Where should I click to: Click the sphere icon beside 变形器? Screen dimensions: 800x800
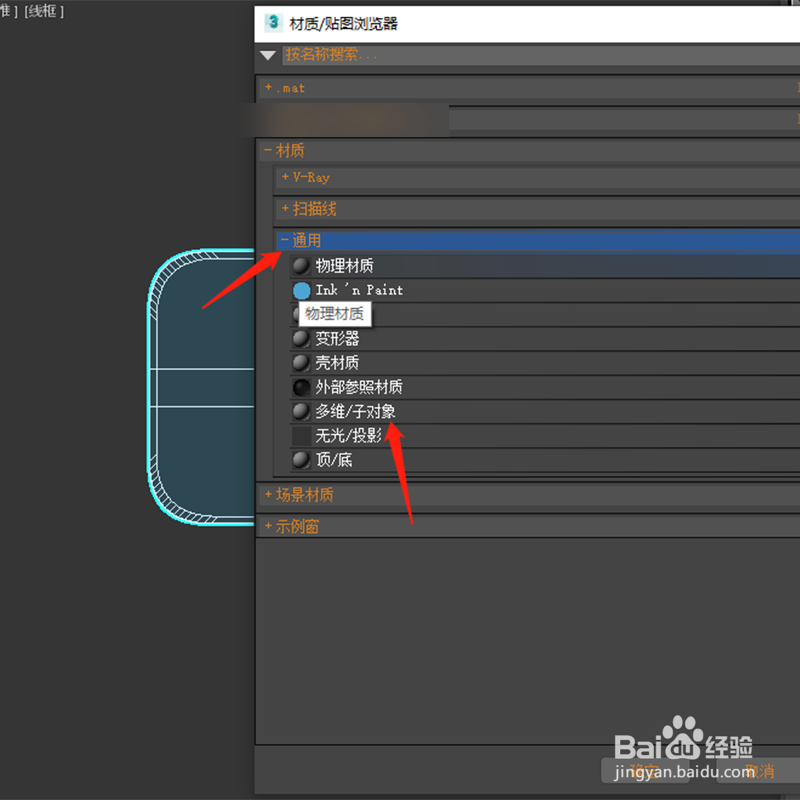(x=301, y=339)
